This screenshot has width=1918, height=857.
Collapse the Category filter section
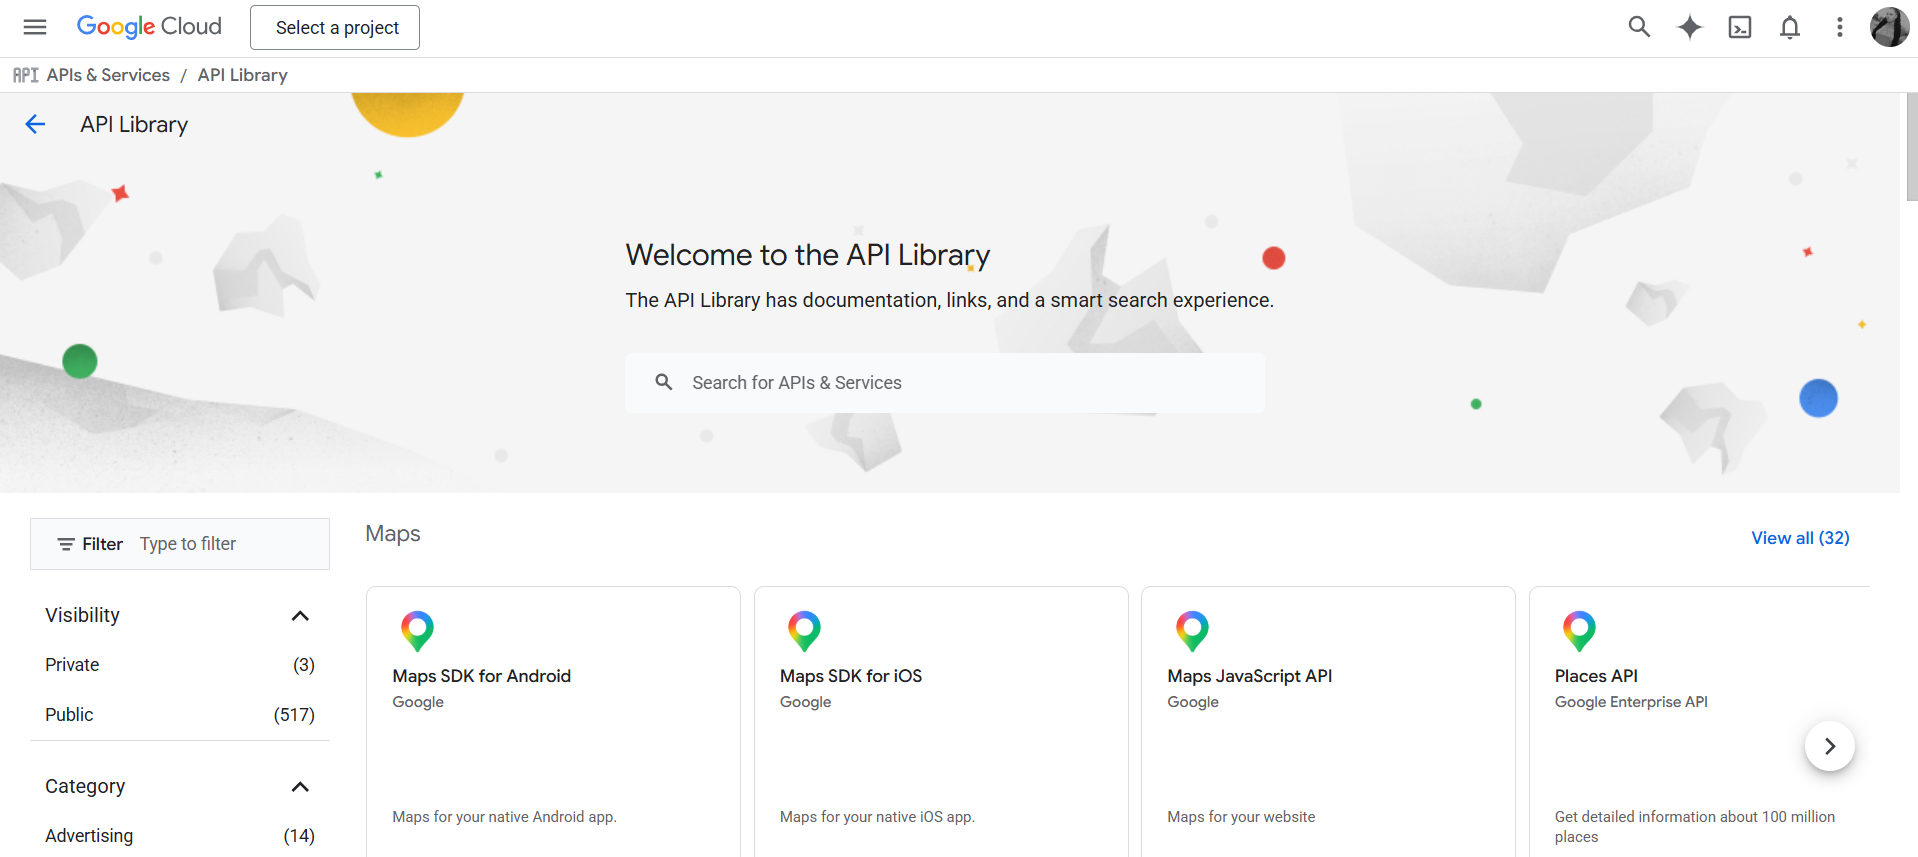pyautogui.click(x=300, y=786)
